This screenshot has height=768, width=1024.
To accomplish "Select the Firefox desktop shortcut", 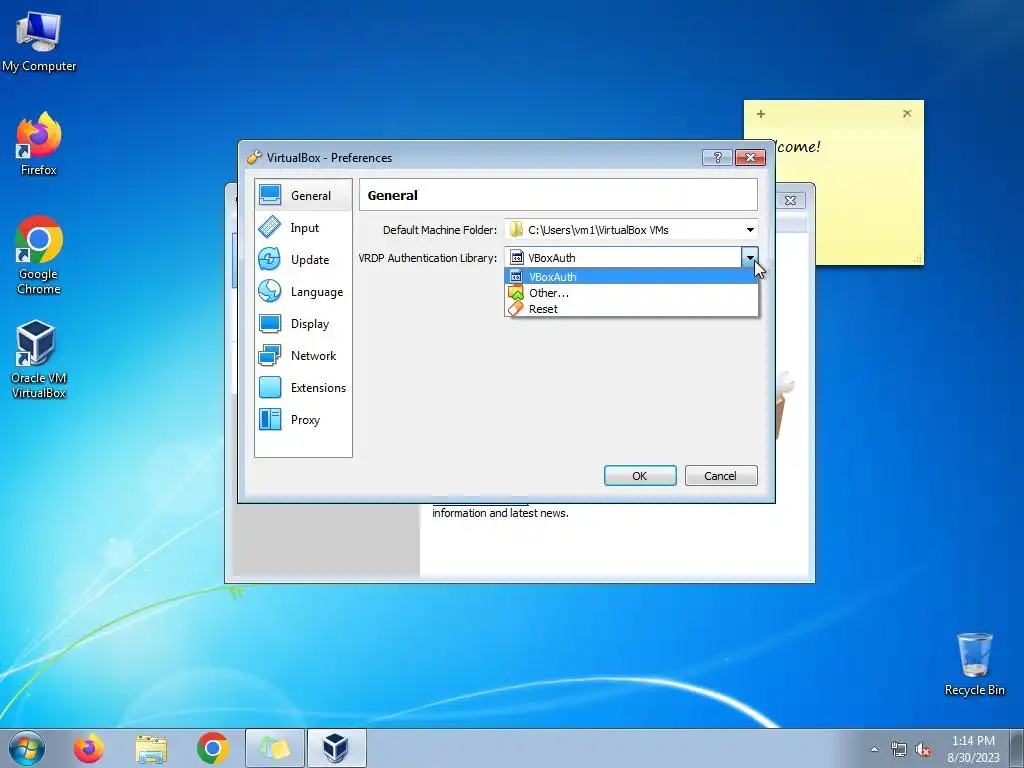I will 39,144.
